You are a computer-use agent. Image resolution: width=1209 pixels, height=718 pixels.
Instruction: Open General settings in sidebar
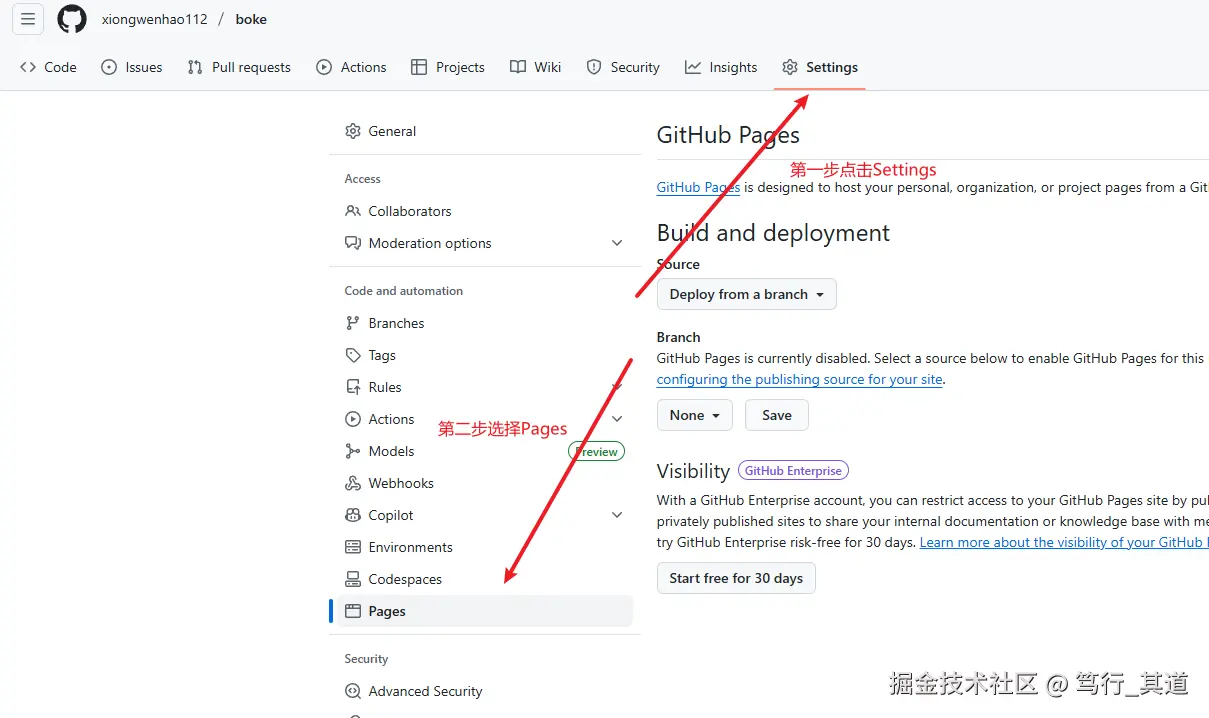pyautogui.click(x=485, y=131)
